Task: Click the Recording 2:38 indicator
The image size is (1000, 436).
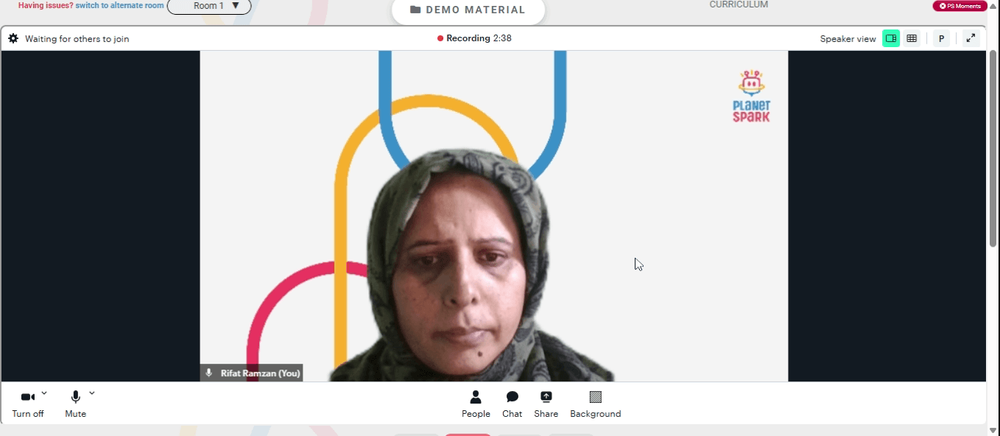Action: [474, 38]
